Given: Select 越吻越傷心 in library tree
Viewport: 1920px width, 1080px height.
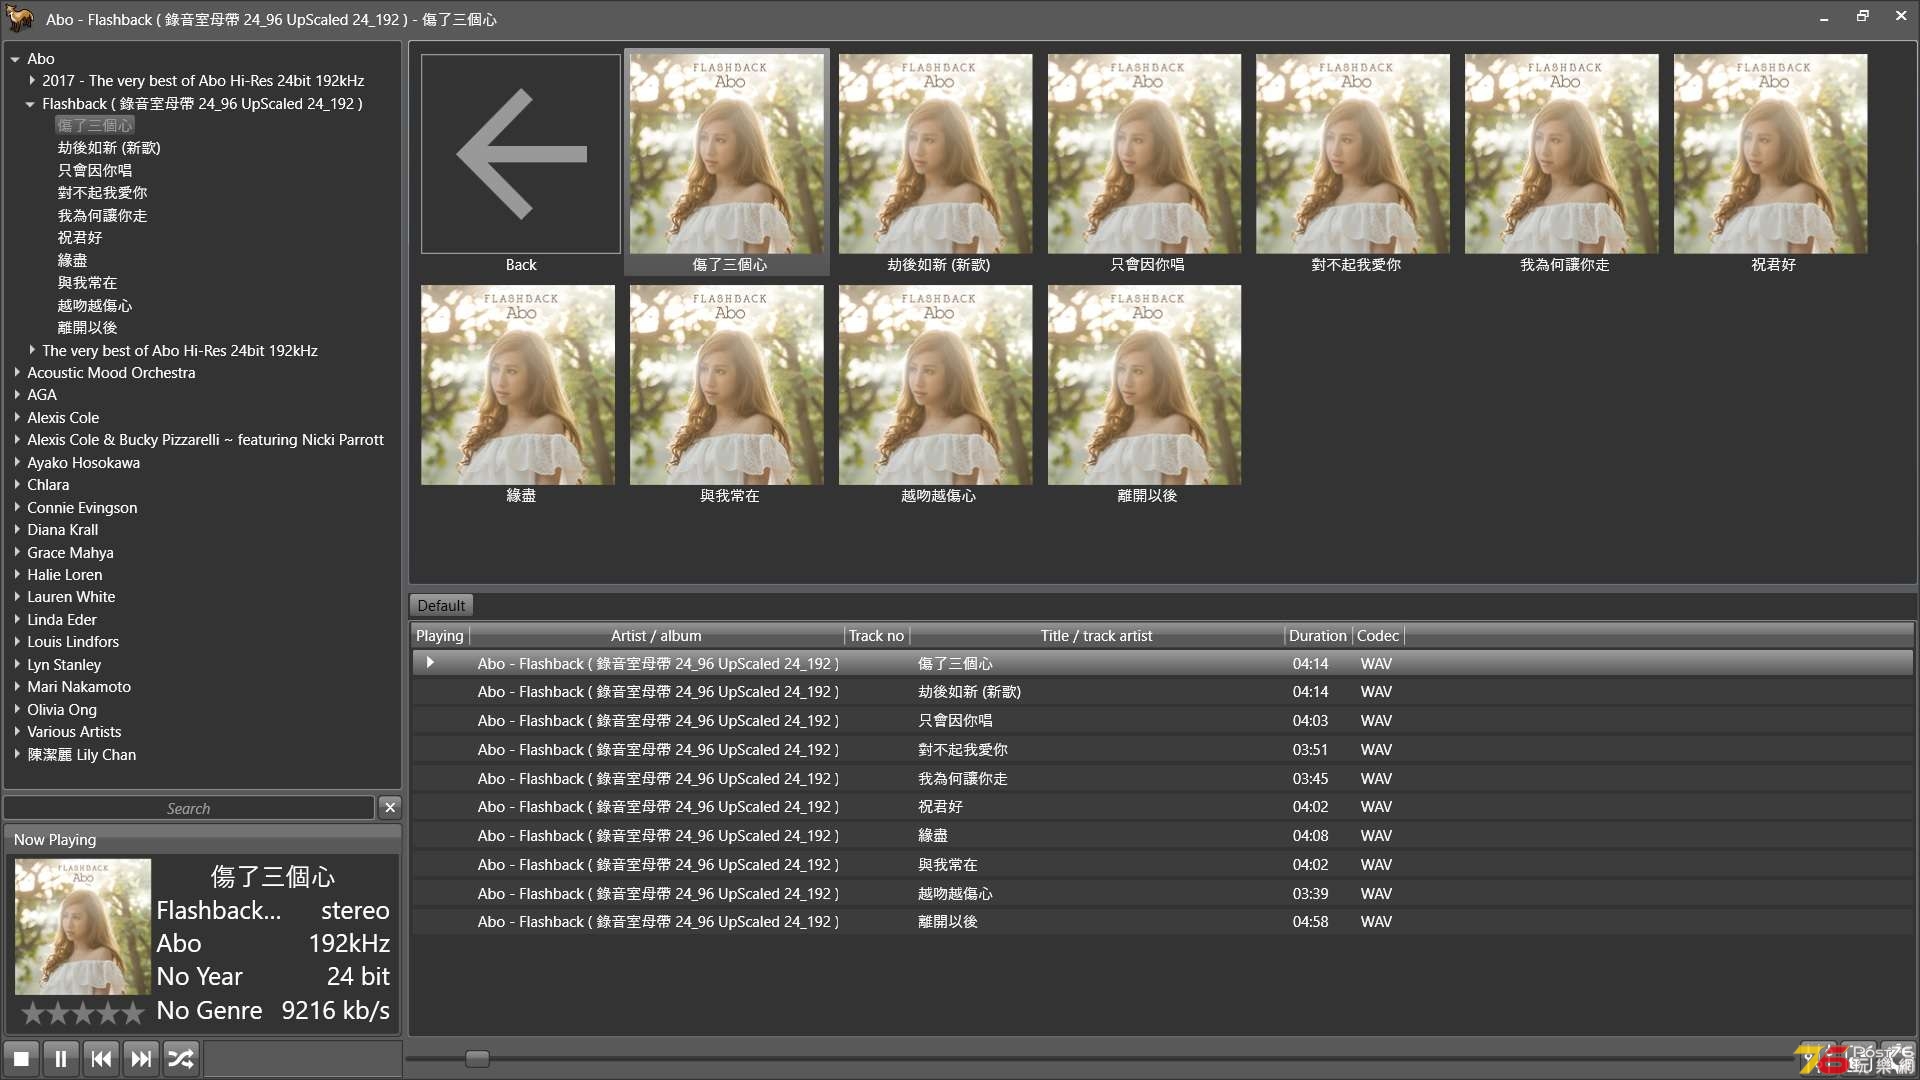Looking at the screenshot, I should coord(95,305).
